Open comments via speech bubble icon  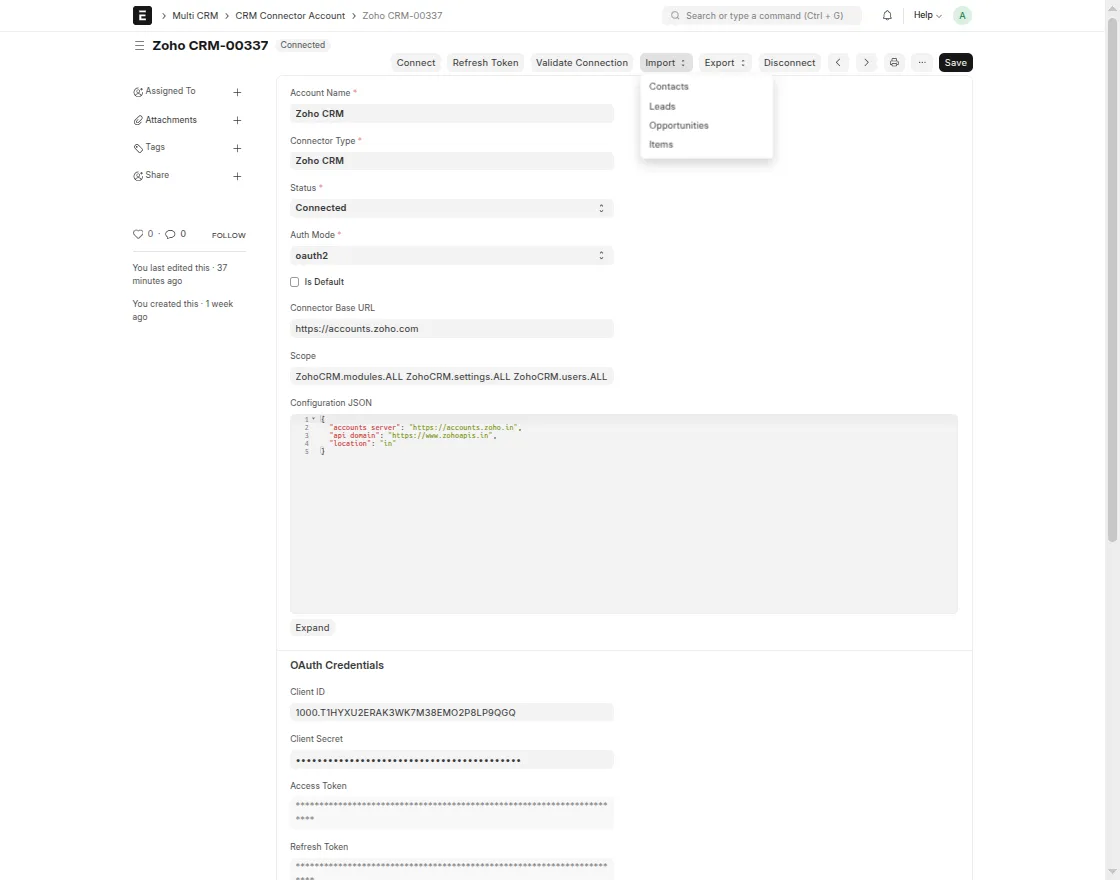tap(170, 234)
